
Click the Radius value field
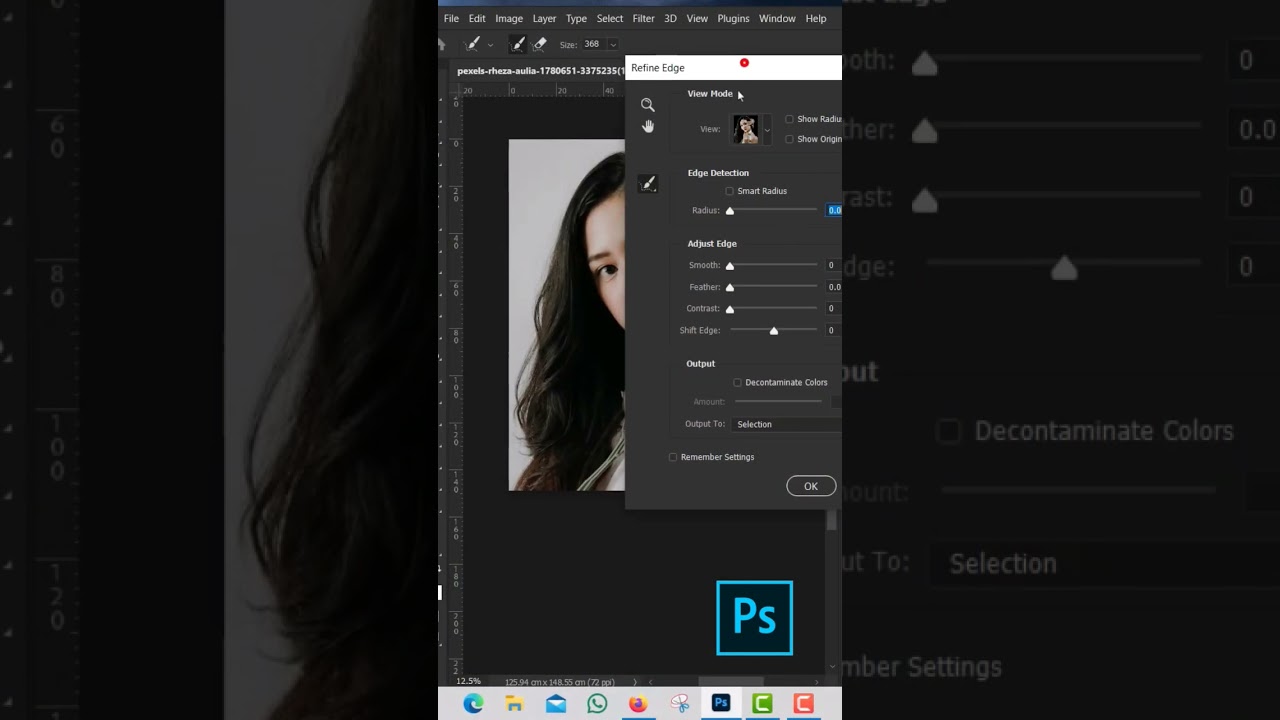tap(834, 210)
